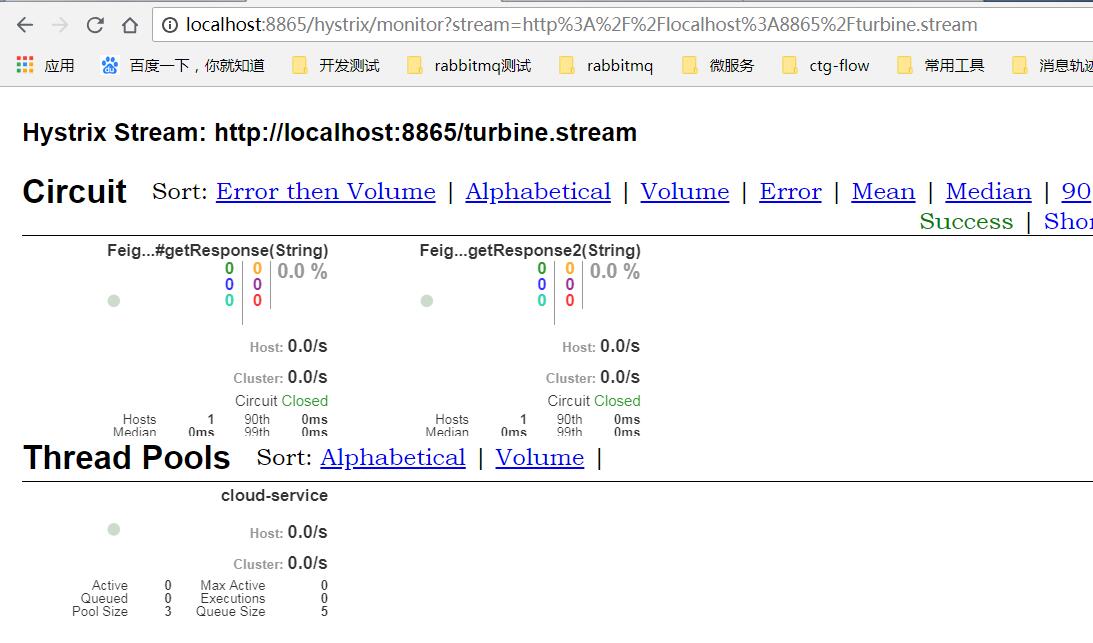Screen dimensions: 1093x643
Task: Open the rabbitmq bookmark folder
Action: [x=606, y=66]
